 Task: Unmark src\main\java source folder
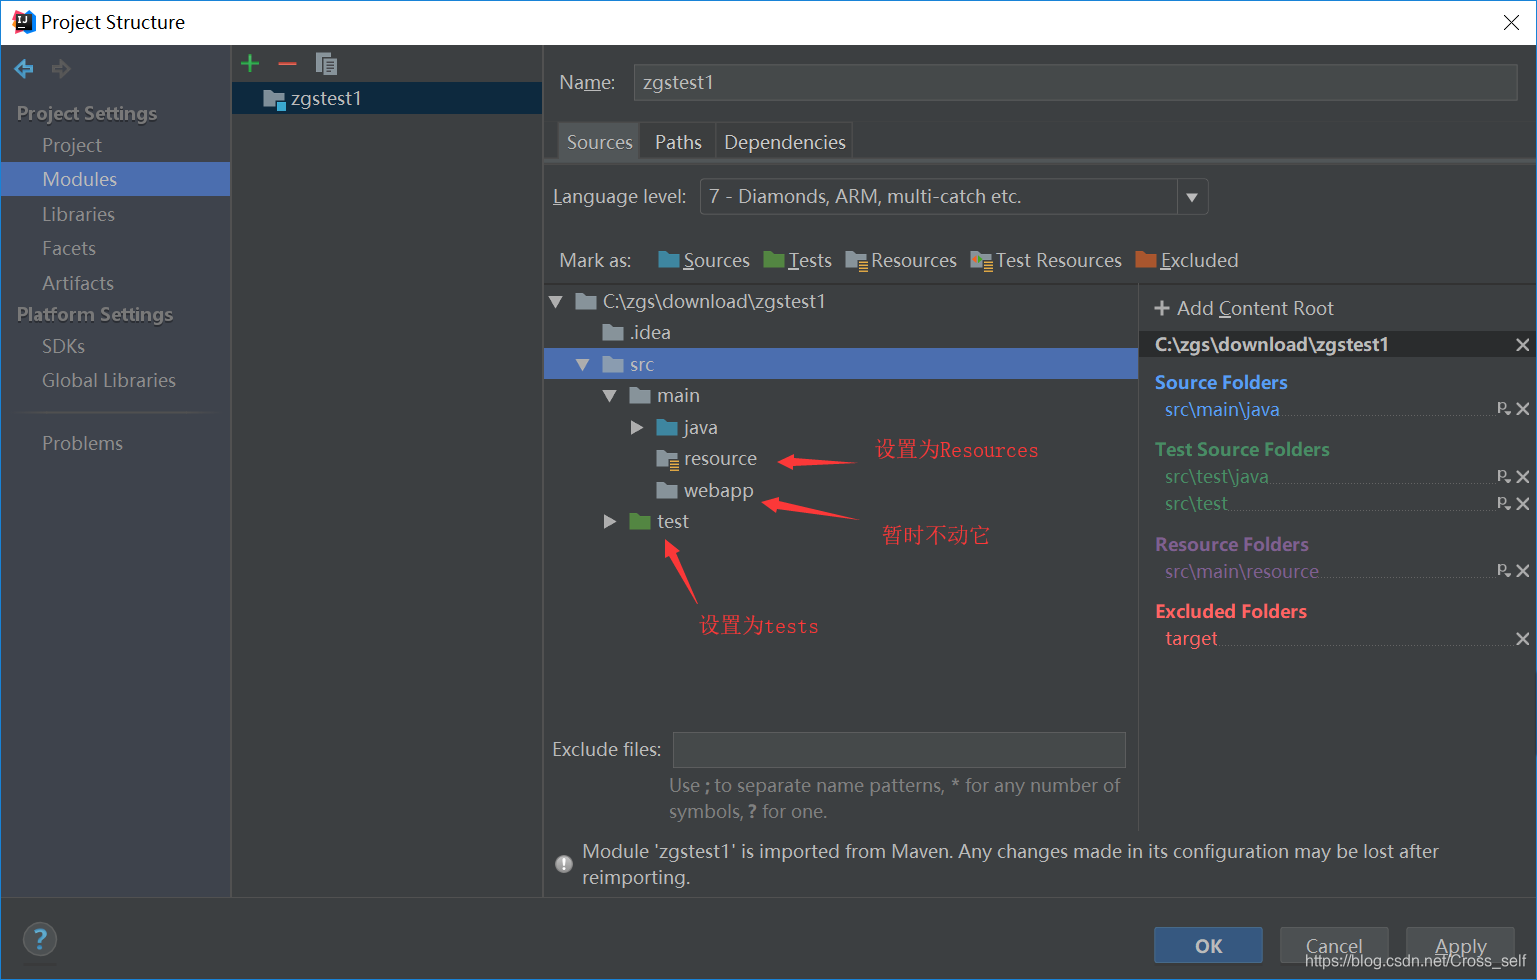tap(1522, 408)
